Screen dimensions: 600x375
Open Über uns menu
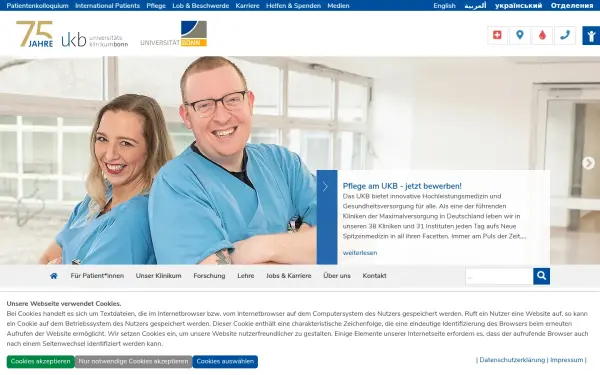pos(337,276)
